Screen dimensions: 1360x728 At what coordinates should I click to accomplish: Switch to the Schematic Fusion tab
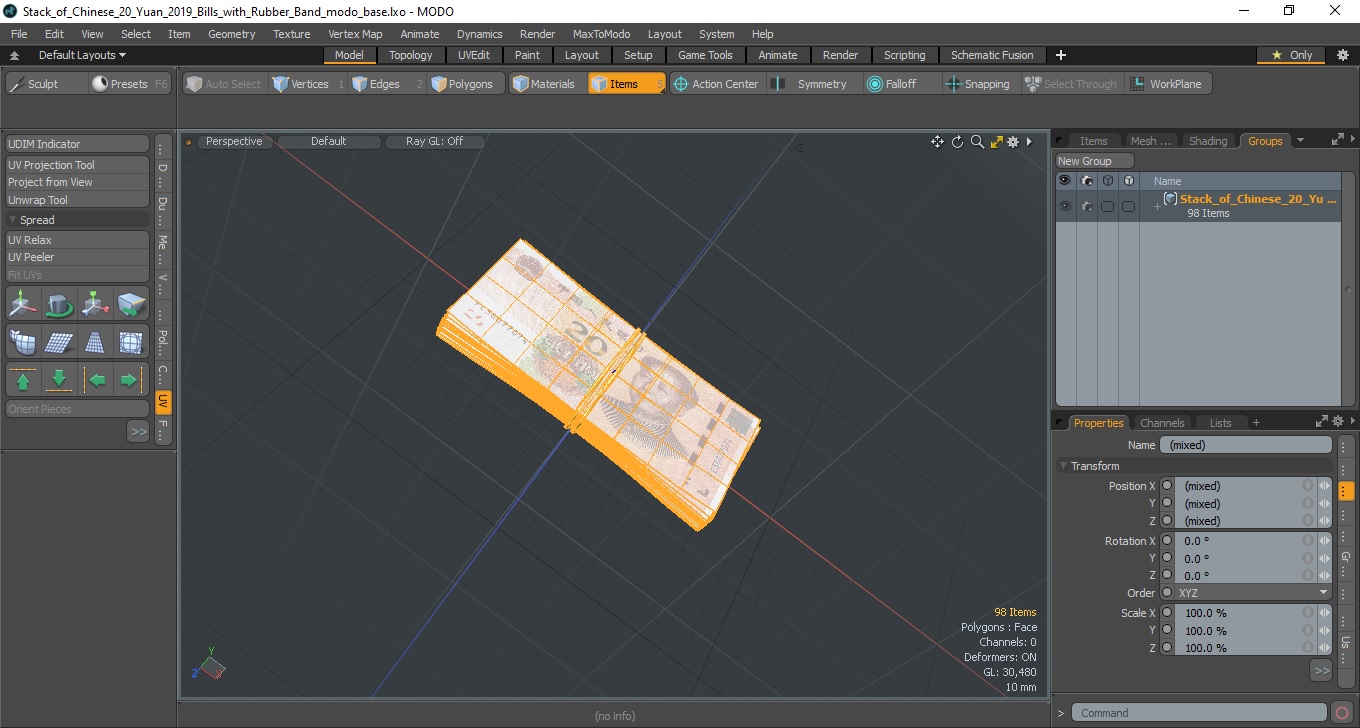992,55
